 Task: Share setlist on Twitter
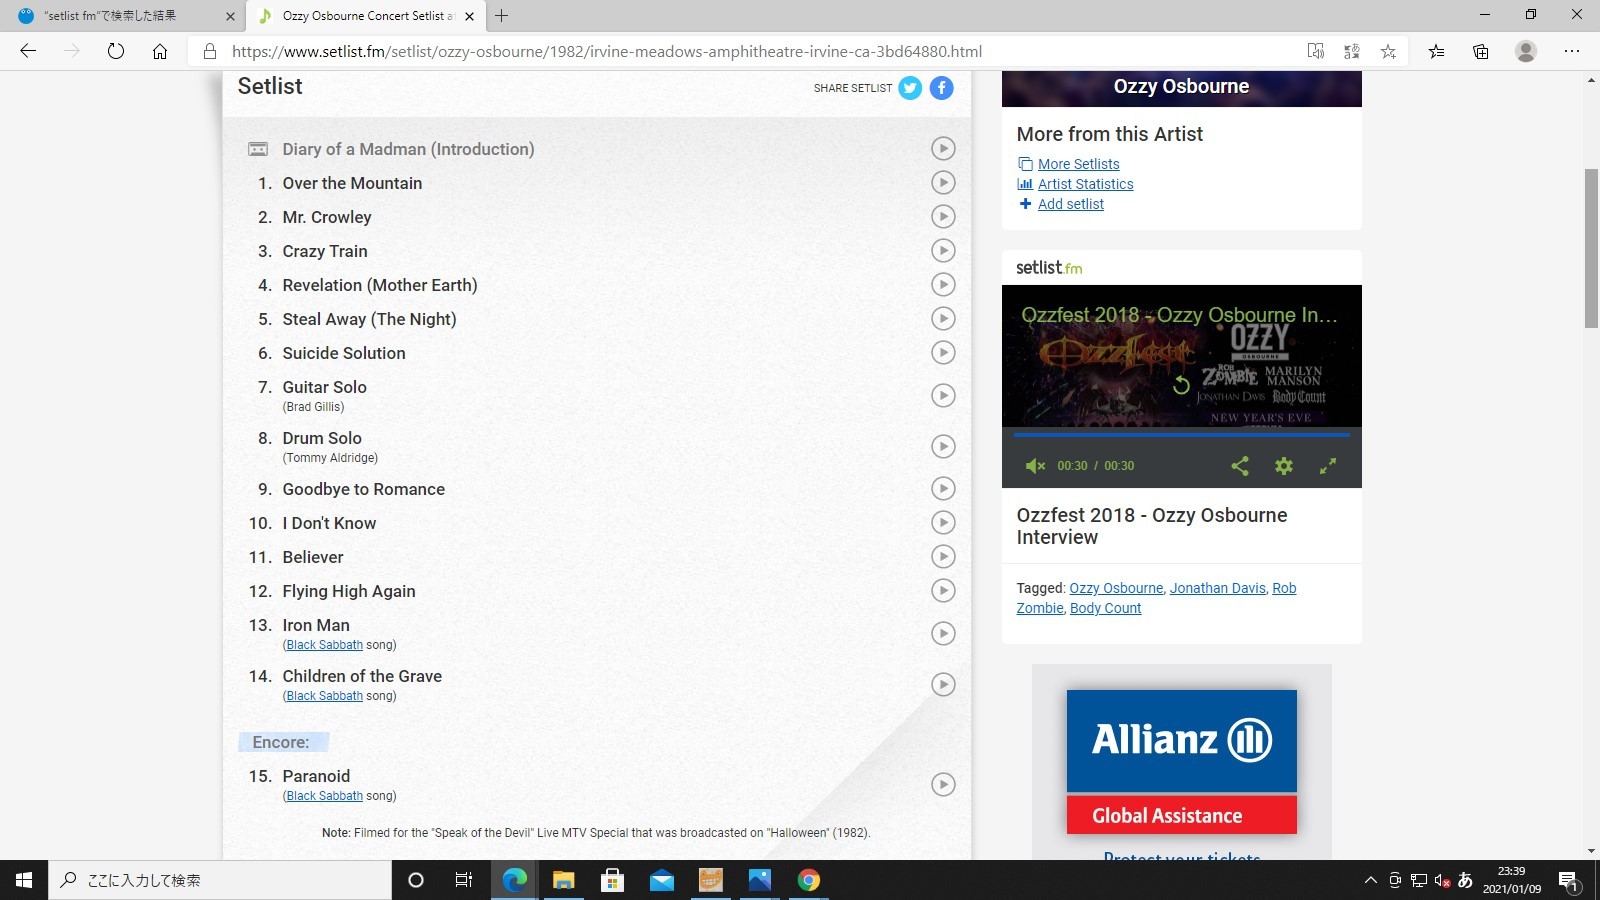(910, 88)
